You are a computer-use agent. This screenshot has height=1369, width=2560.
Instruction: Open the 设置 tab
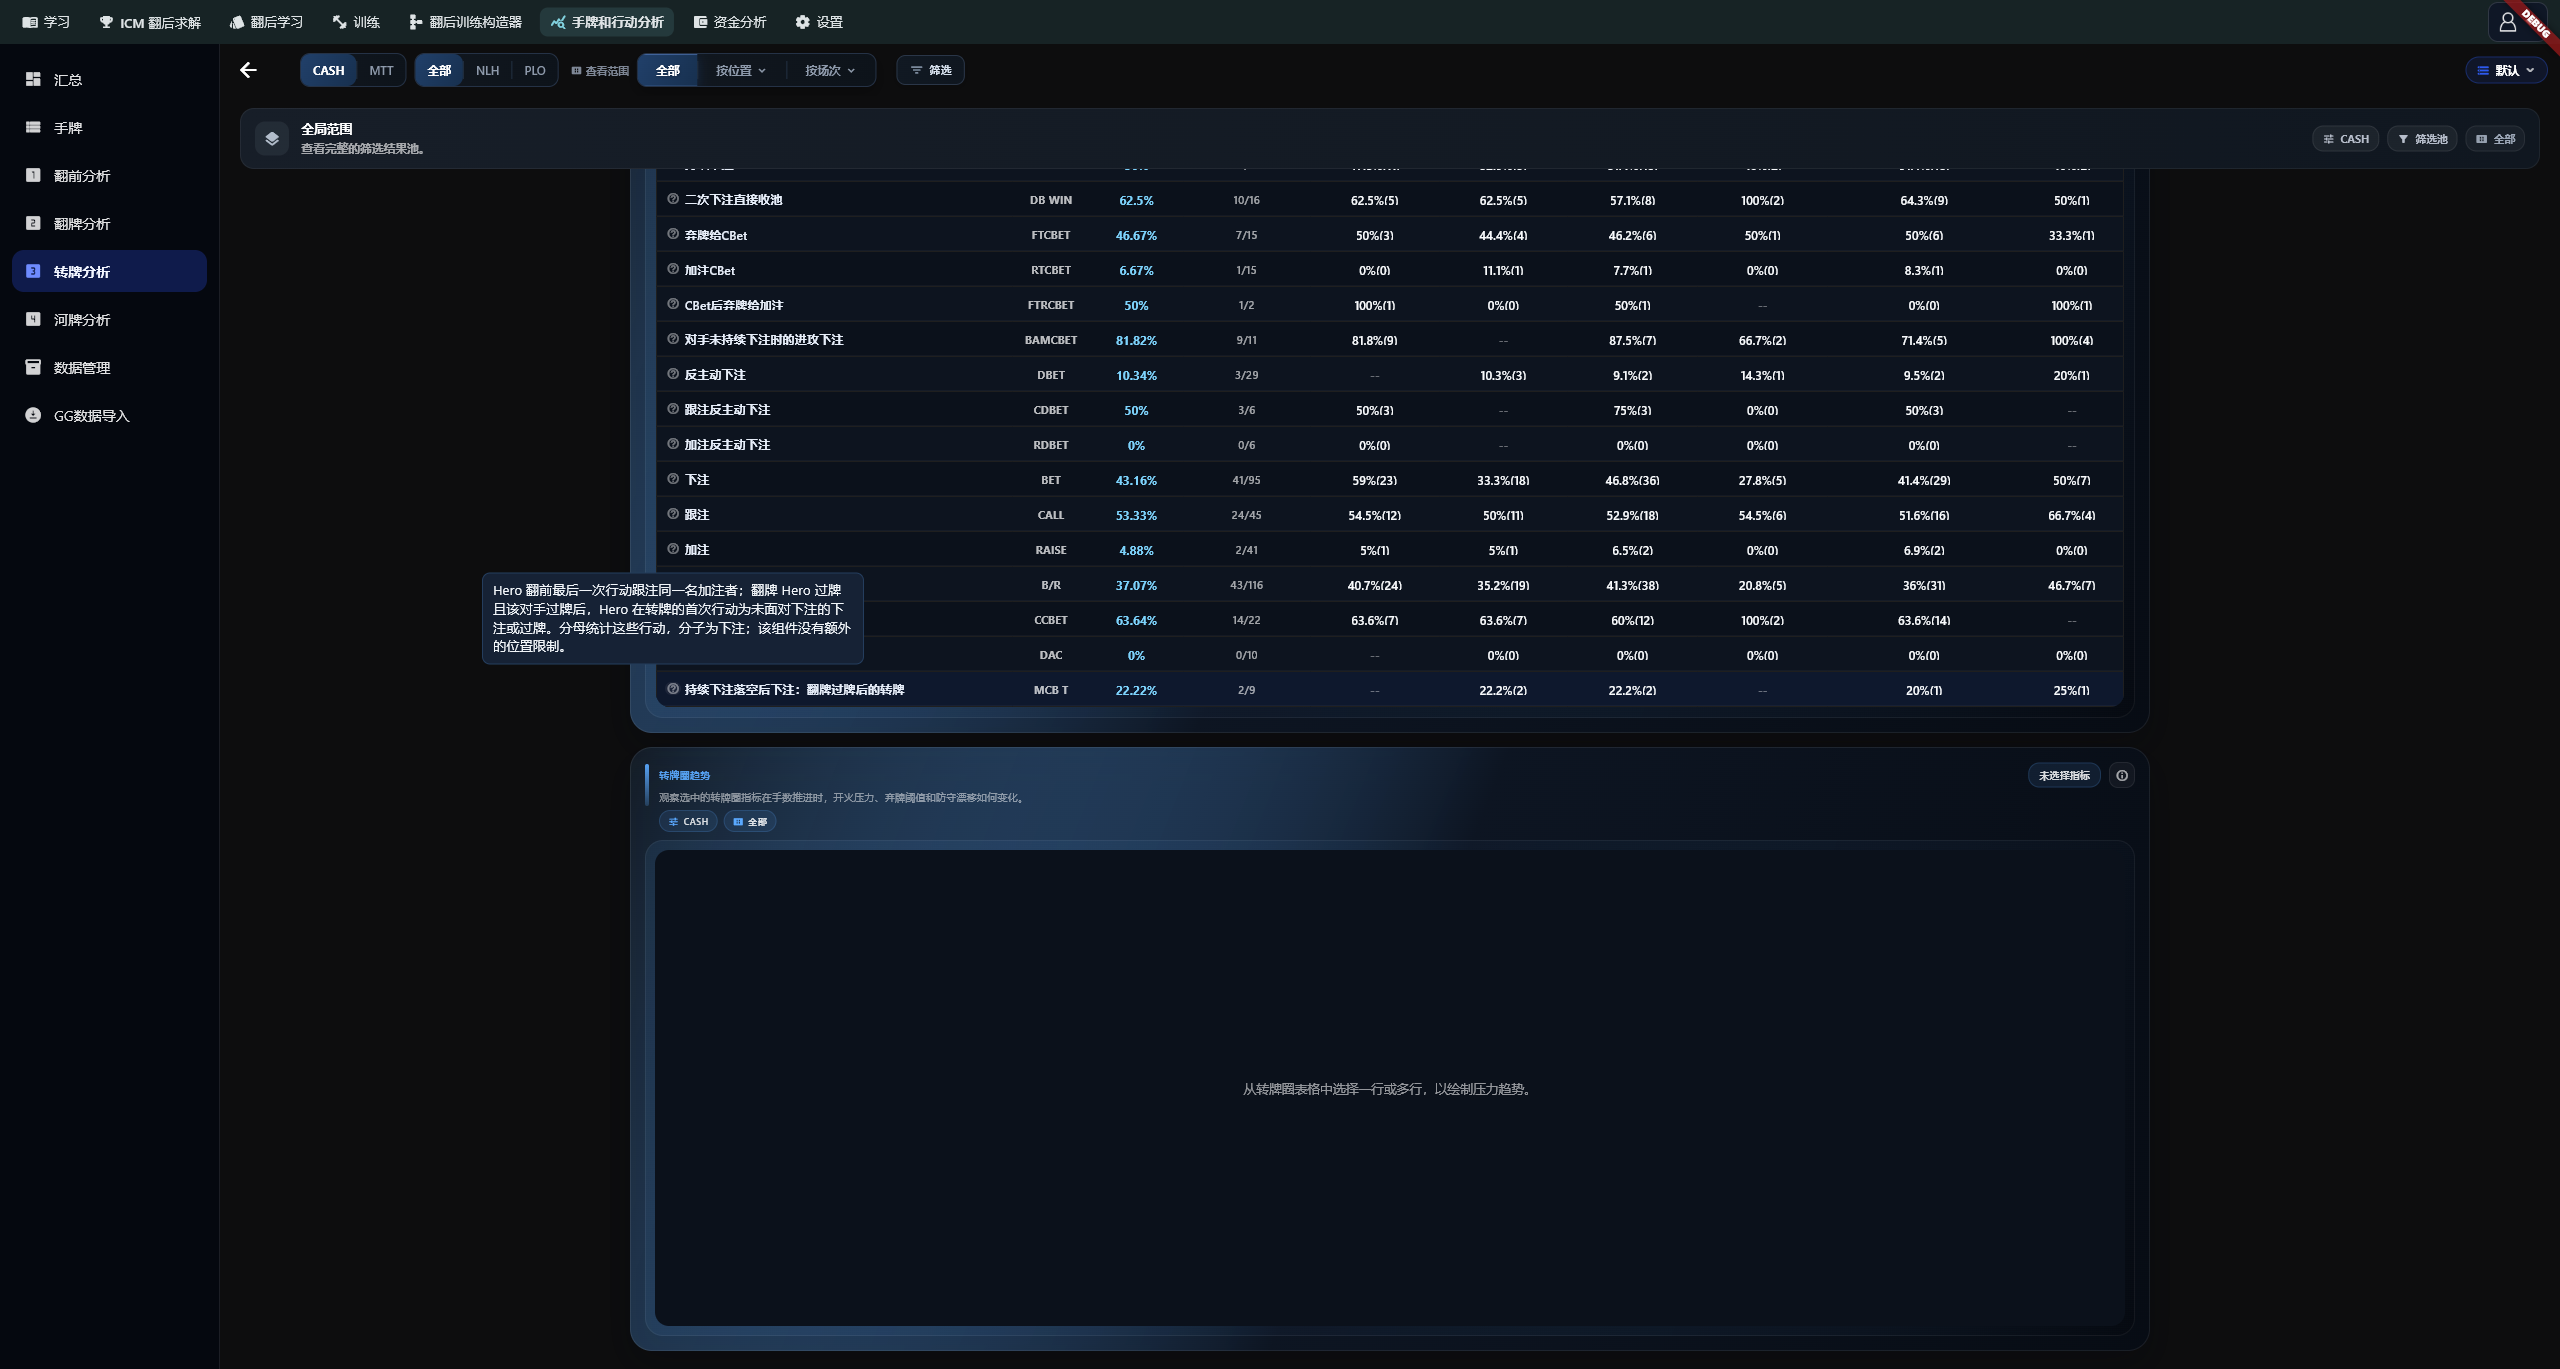[819, 22]
